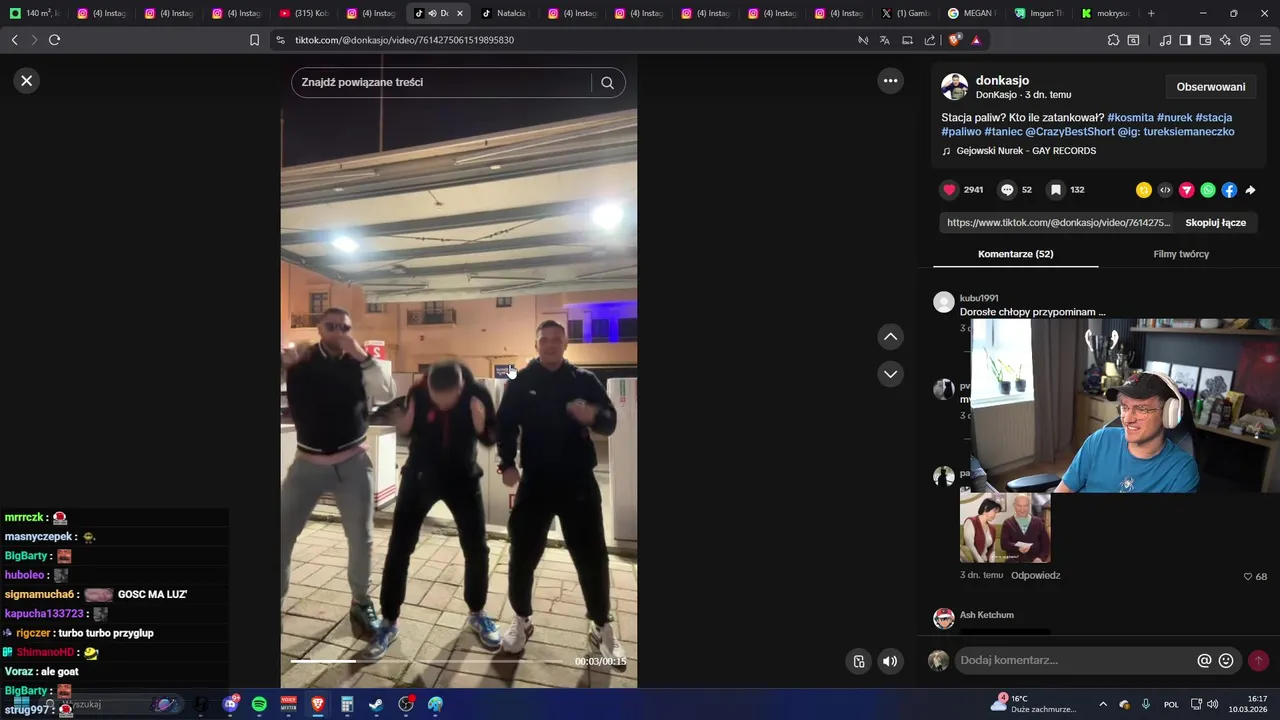Toggle video sound with speaker icon
Image resolution: width=1280 pixels, height=720 pixels.
coord(890,661)
